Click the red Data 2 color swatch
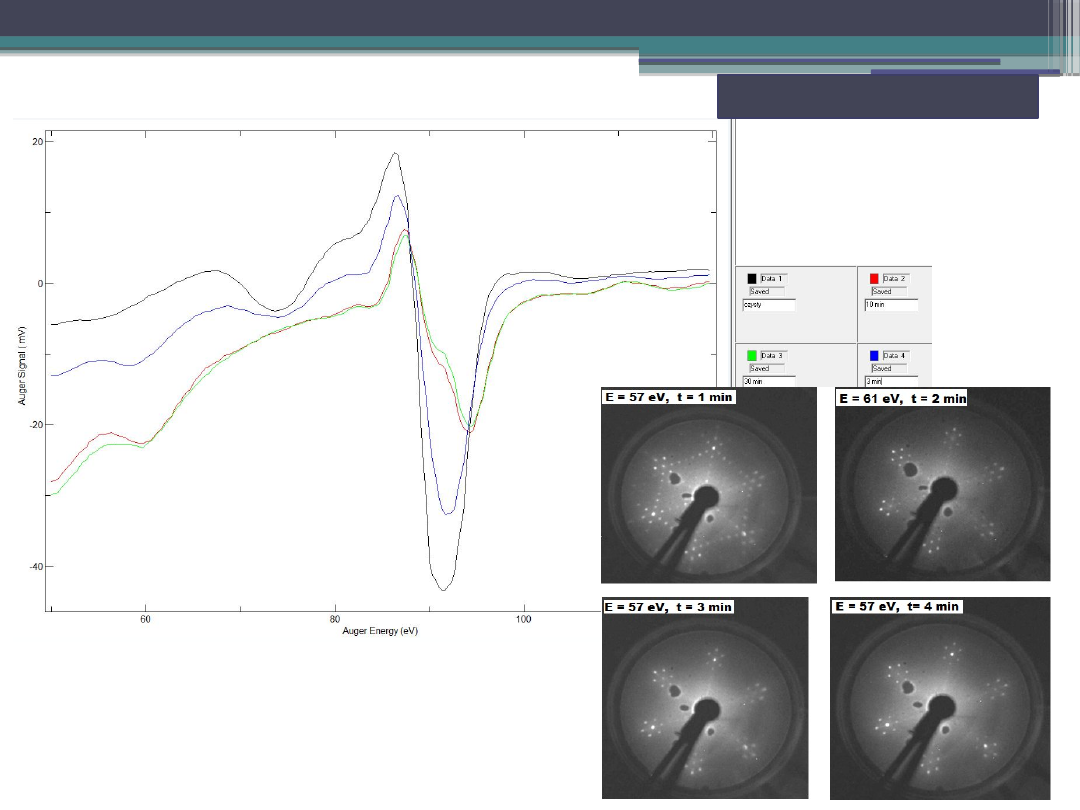The width and height of the screenshot is (1080, 810). 873,278
